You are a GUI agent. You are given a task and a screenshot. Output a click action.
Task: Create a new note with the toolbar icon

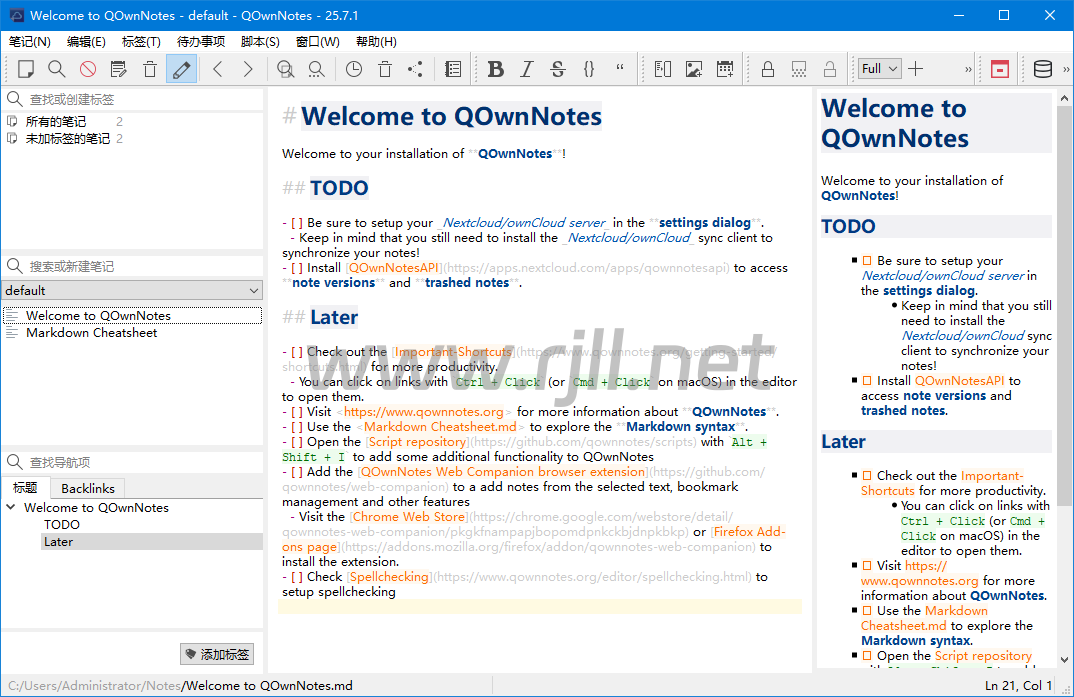[x=26, y=69]
